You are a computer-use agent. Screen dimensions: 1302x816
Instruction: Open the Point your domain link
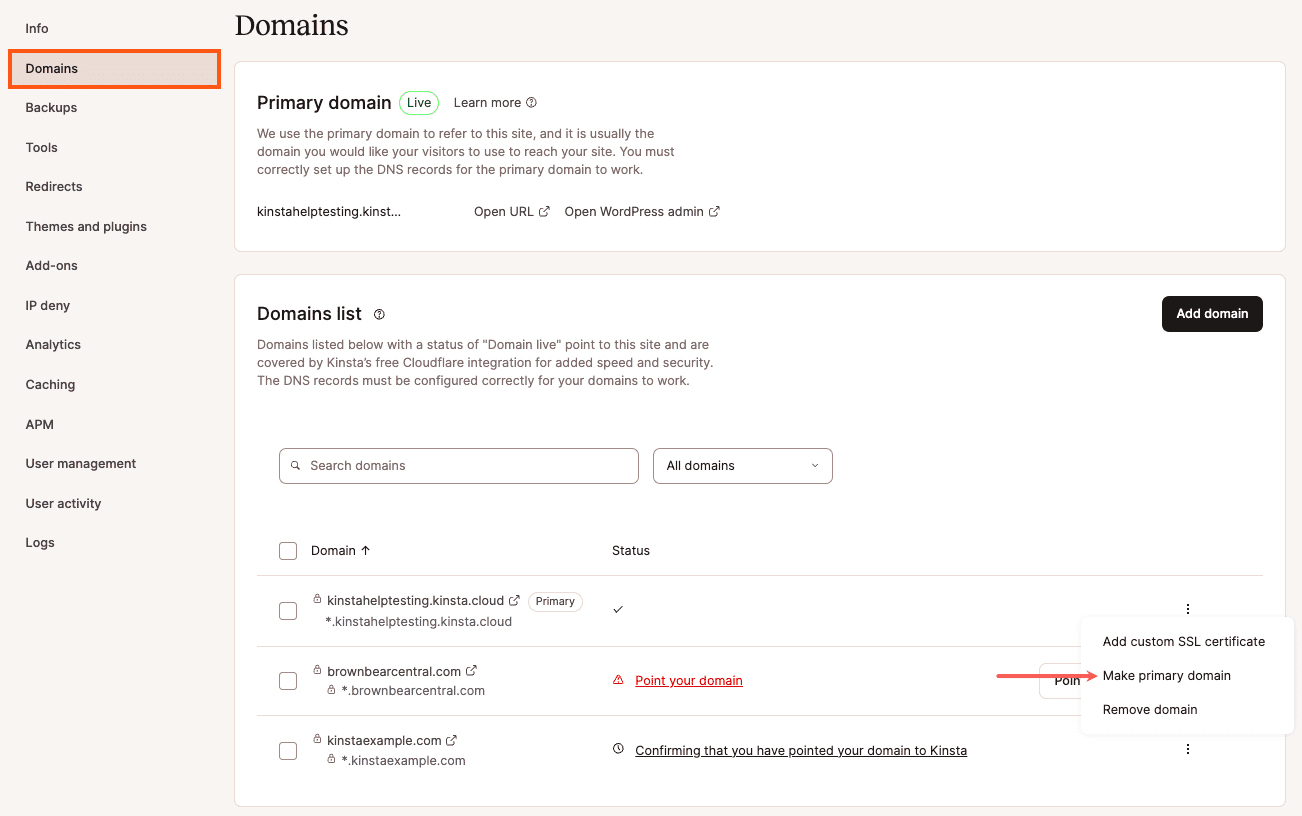point(689,680)
